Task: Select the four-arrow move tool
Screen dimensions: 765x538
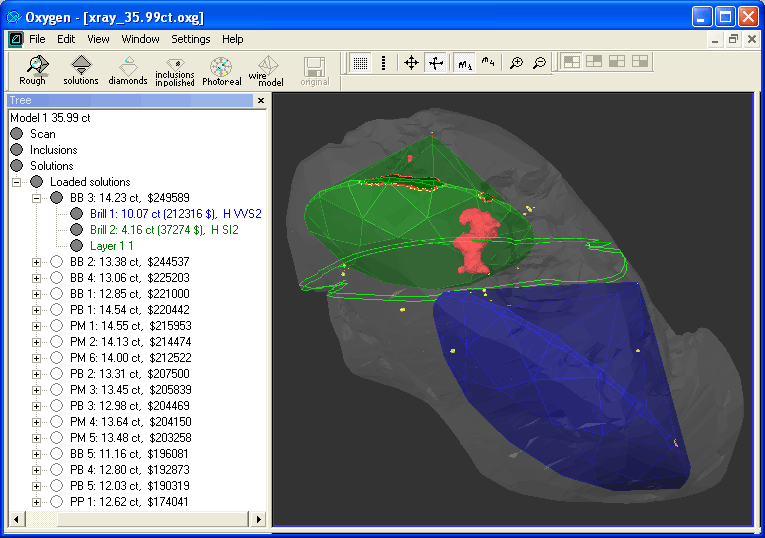Action: pos(411,63)
